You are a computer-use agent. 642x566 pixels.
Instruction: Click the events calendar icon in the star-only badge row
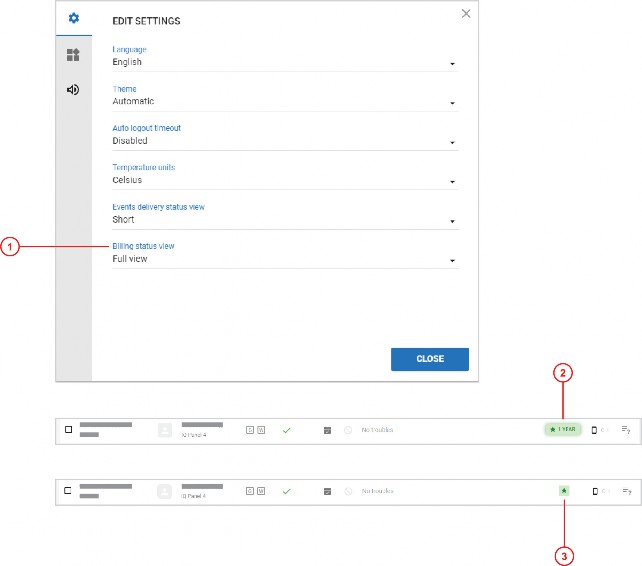point(327,491)
